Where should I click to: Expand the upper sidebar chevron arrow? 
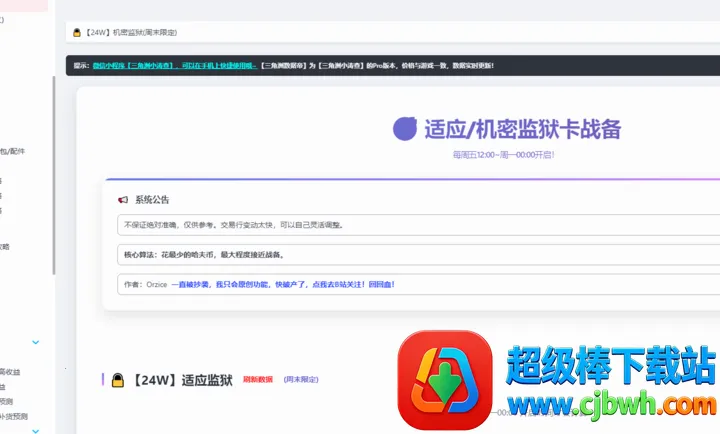36,342
